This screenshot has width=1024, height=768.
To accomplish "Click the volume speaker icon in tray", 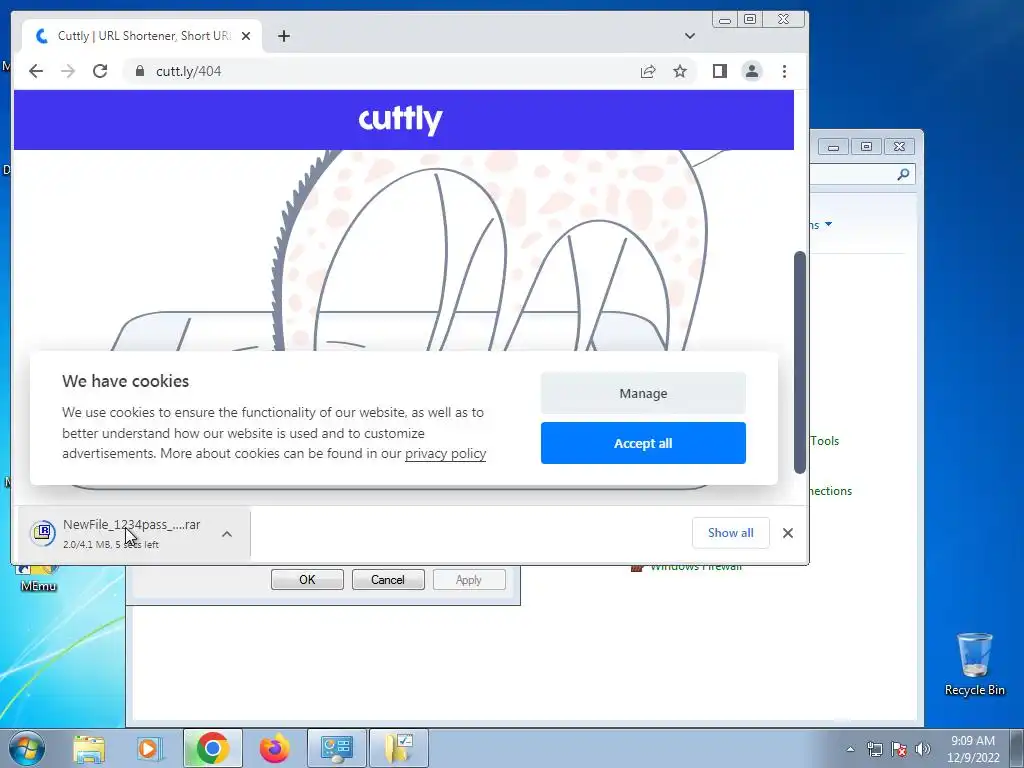I will pos(923,749).
